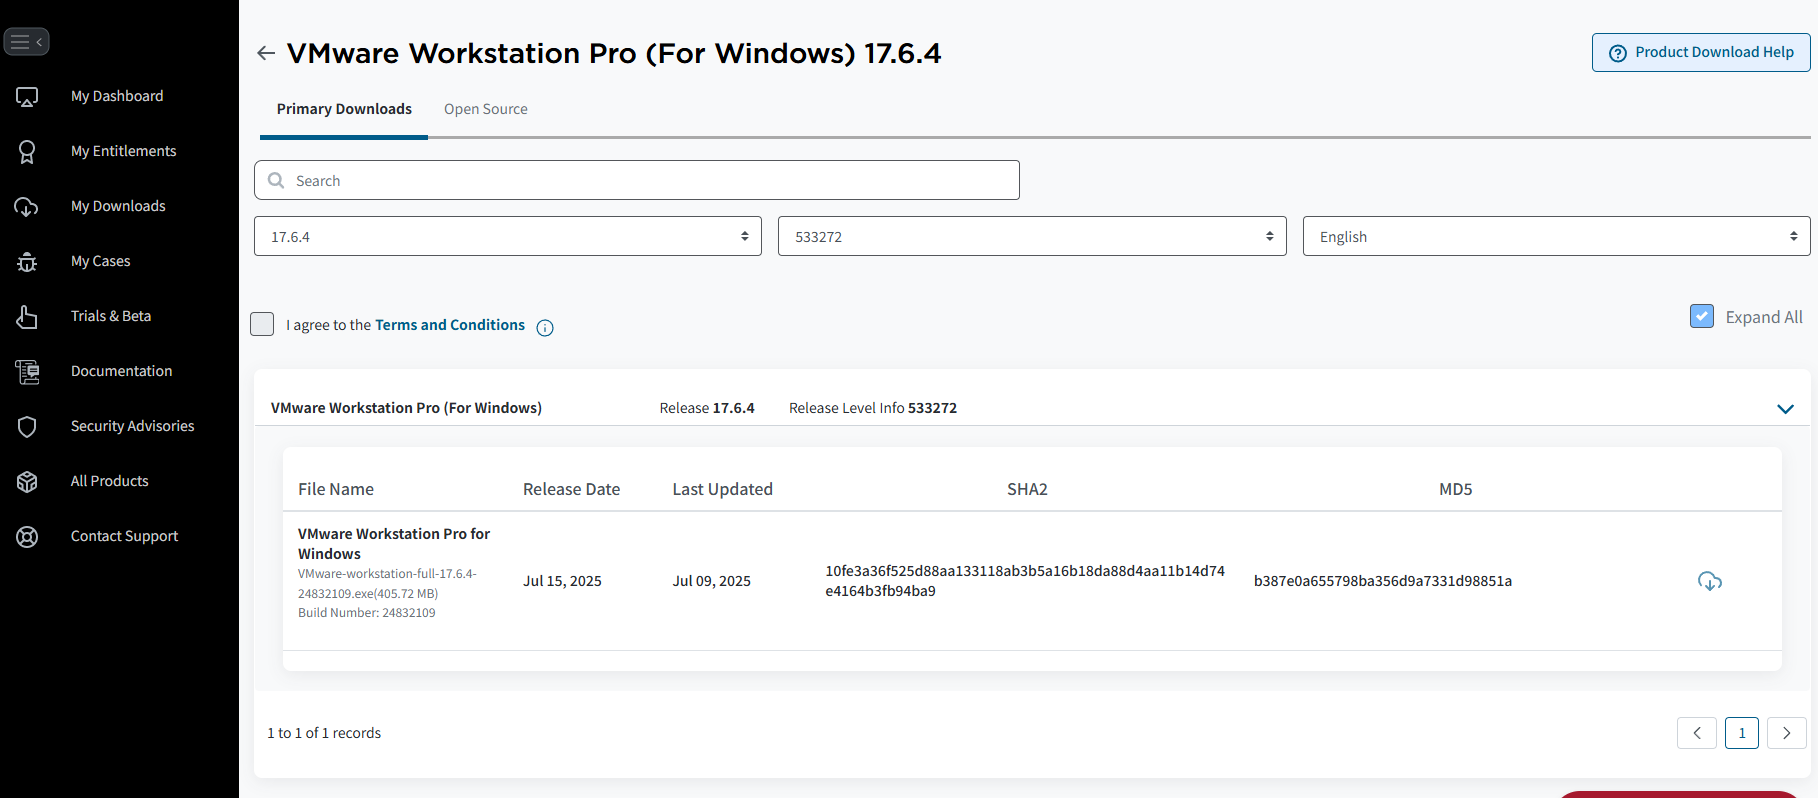Open Trials & Beta menu item

(111, 316)
